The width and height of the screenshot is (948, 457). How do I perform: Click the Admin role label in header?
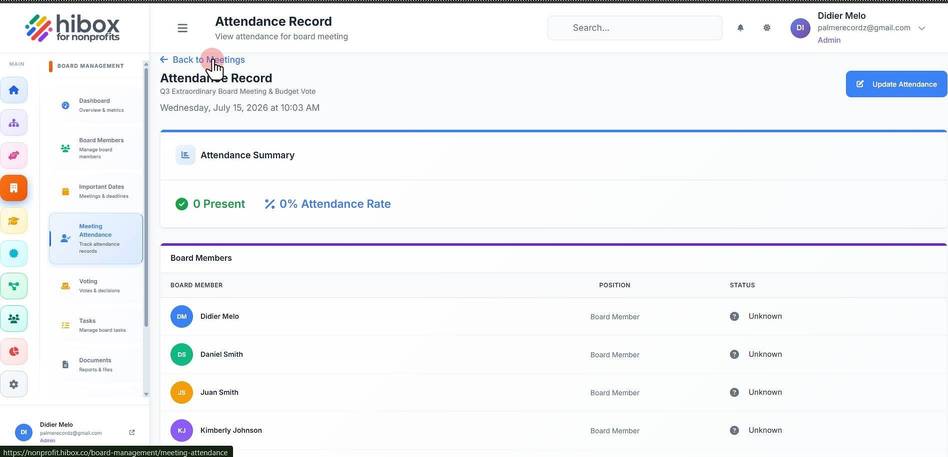[829, 41]
